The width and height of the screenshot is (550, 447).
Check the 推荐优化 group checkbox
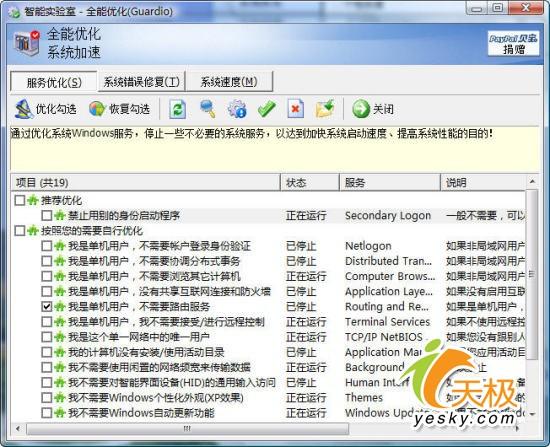click(20, 200)
